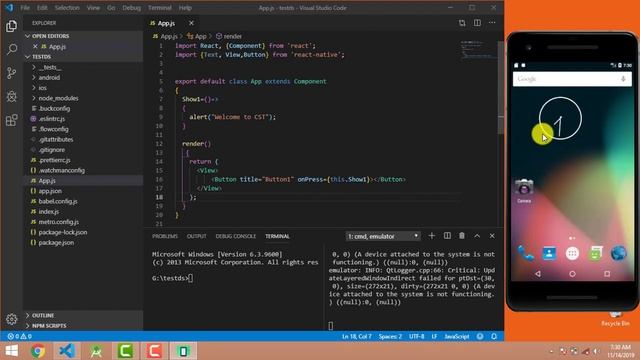Viewport: 640px width, 360px height.
Task: Switch to the DEBUG CONSOLE tab
Action: click(236, 236)
